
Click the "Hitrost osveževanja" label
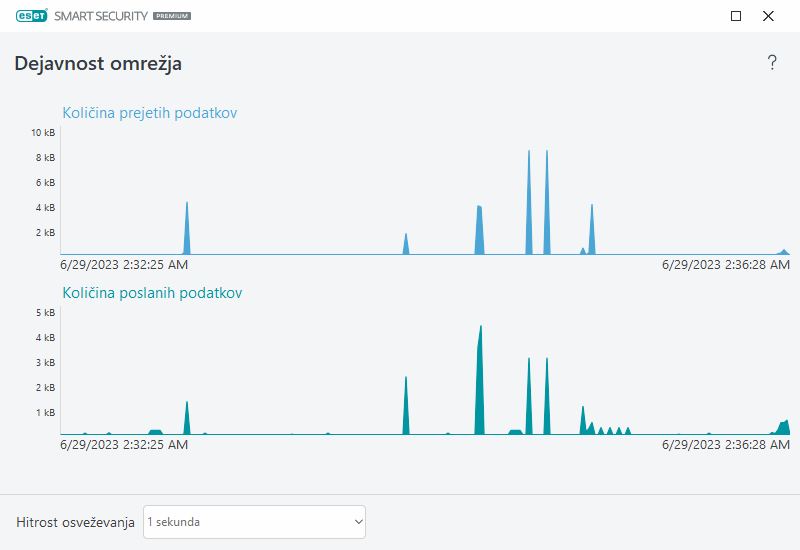[75, 522]
